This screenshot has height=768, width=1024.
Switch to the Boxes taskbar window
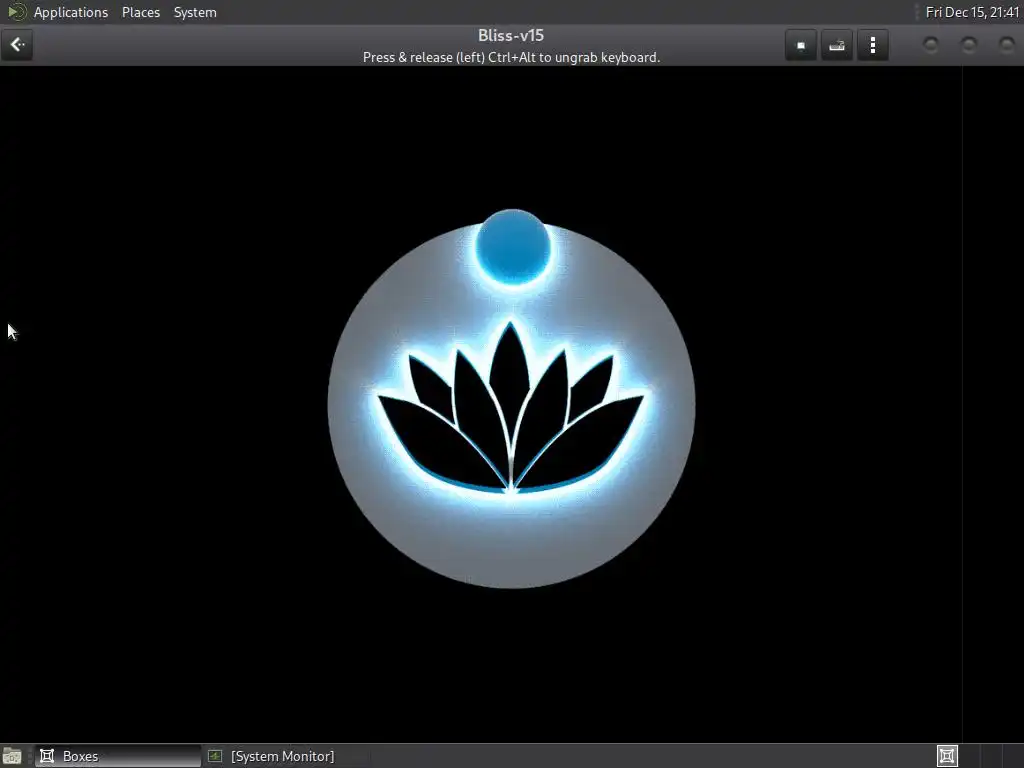click(118, 756)
